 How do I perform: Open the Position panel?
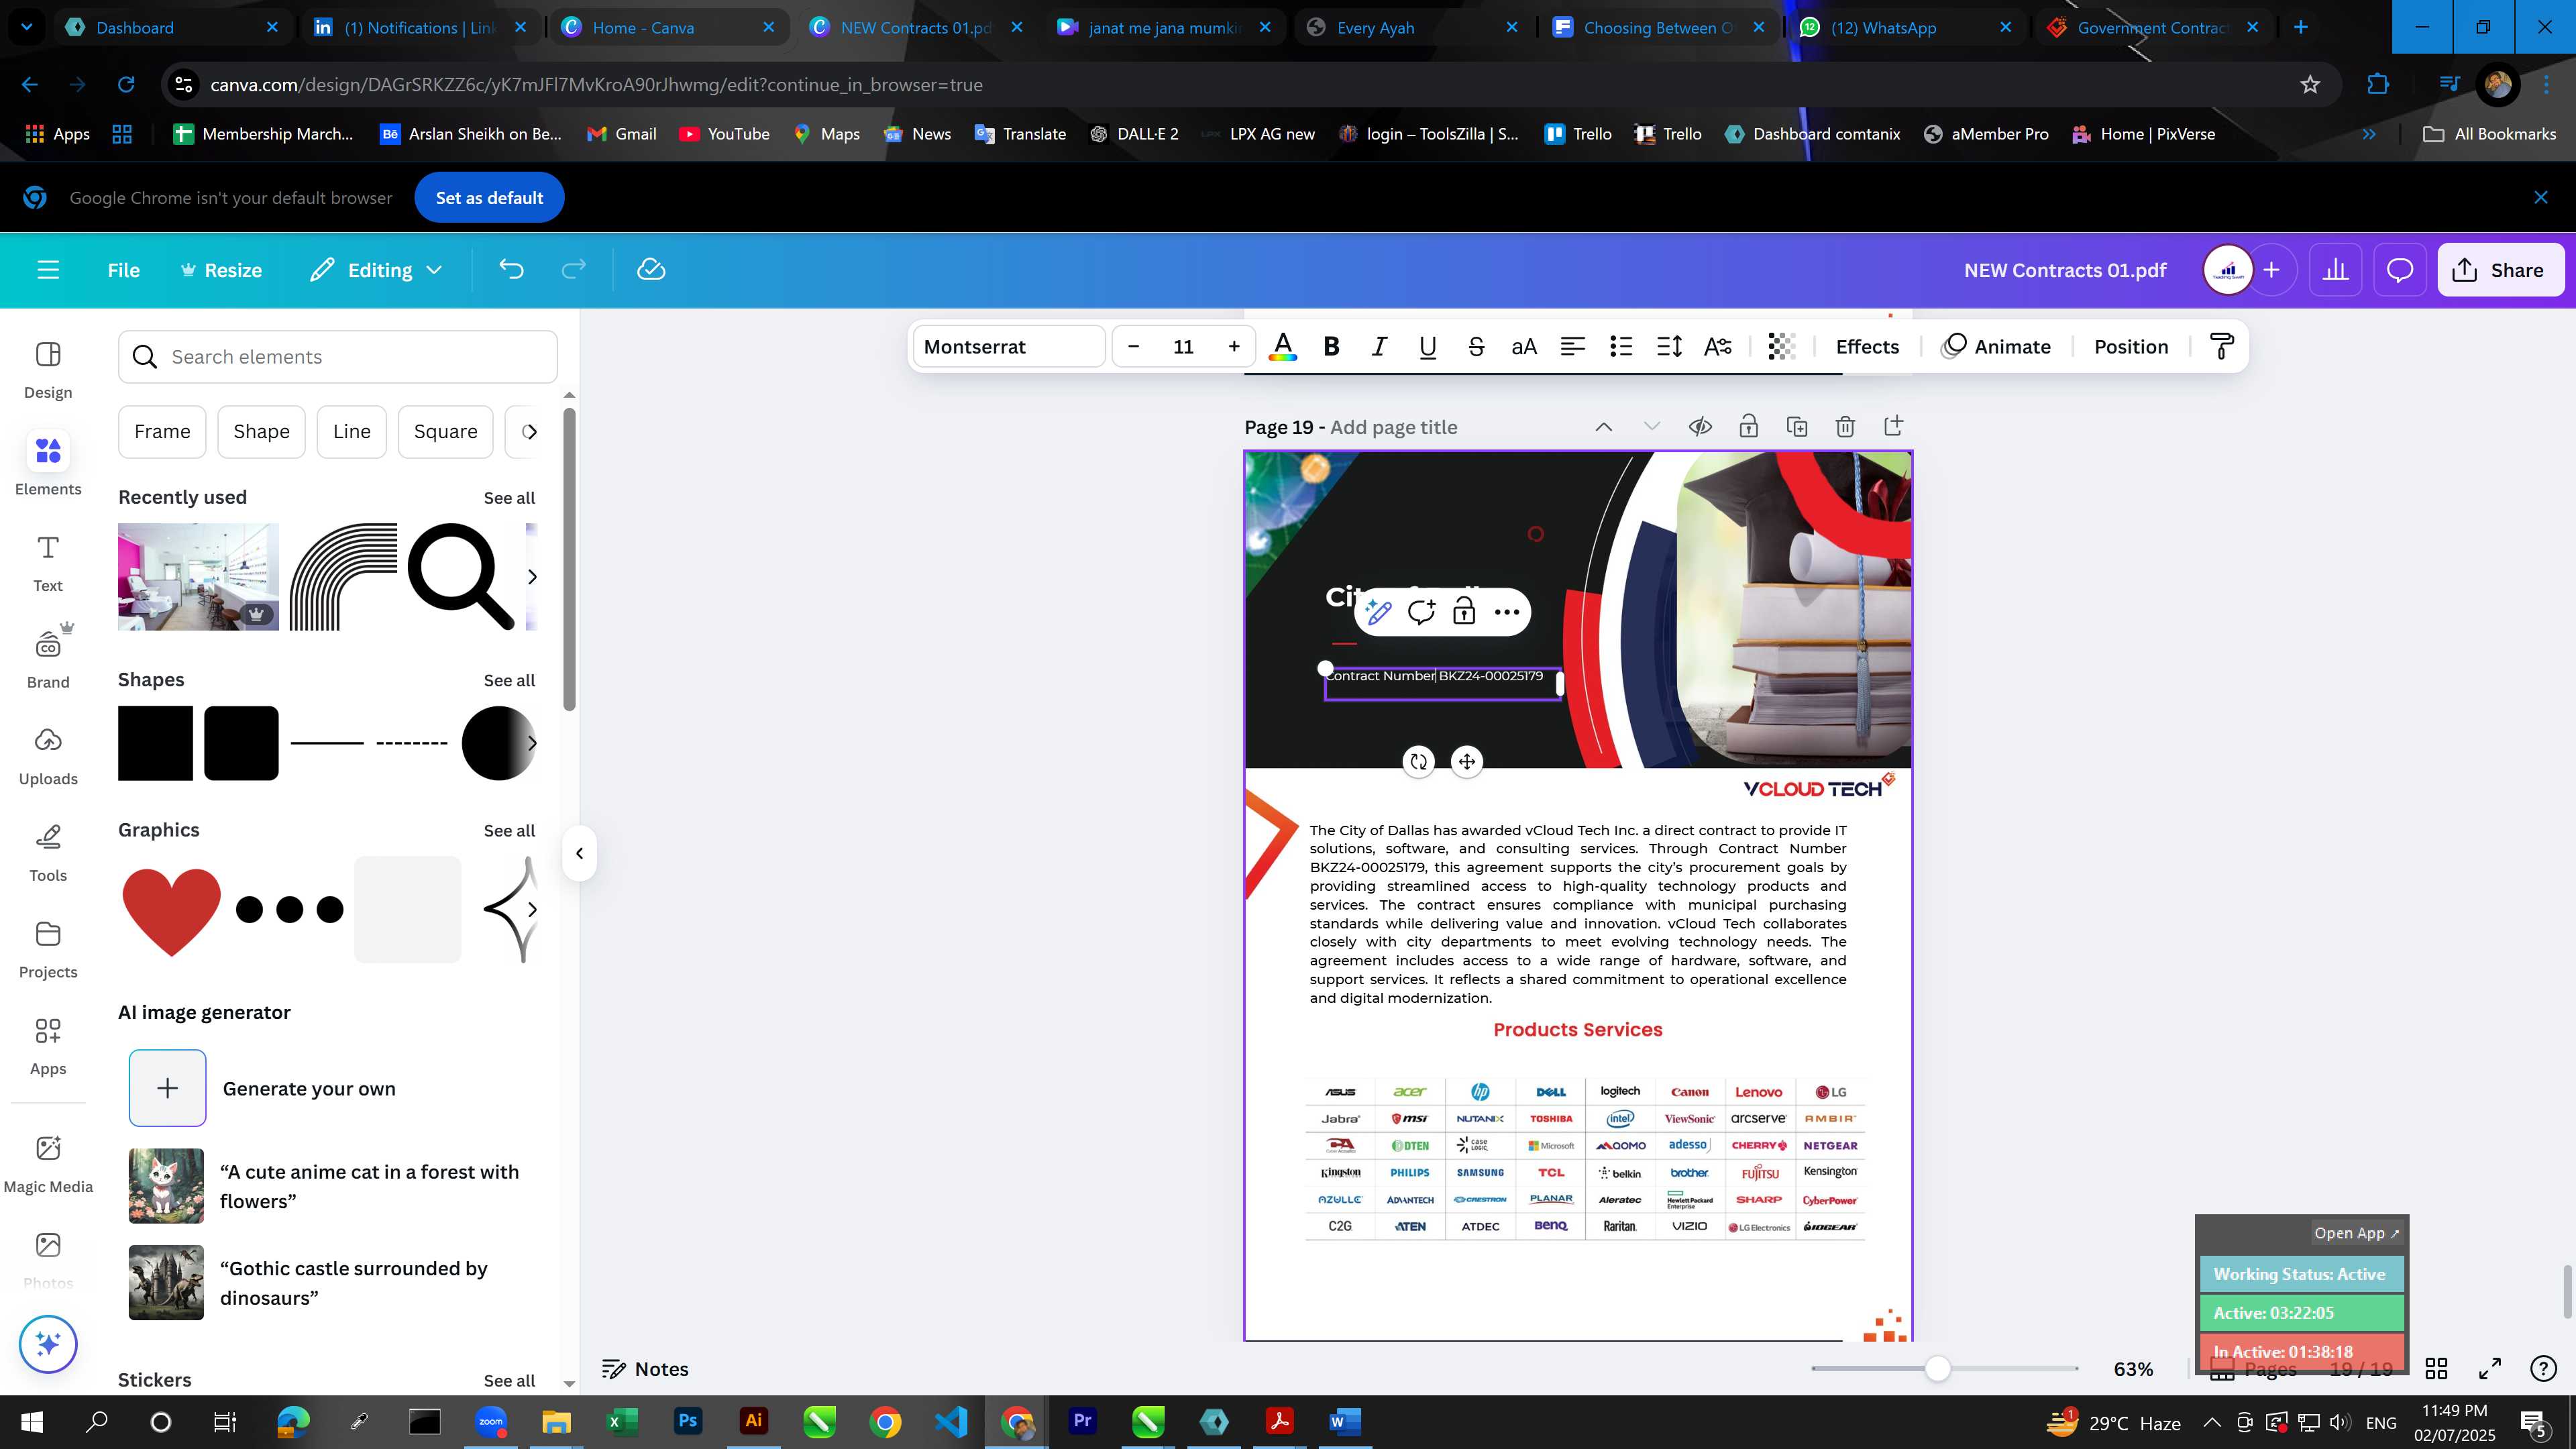pyautogui.click(x=2131, y=347)
